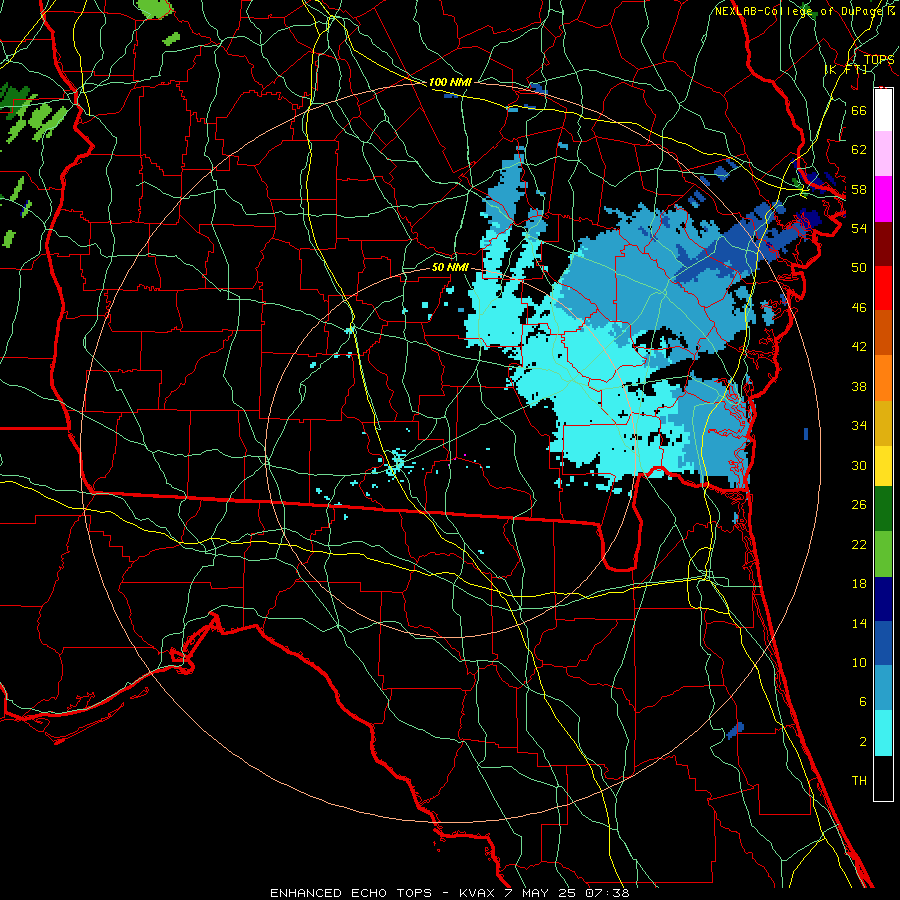The width and height of the screenshot is (900, 900).
Task: Click the "50 NMI" range ring label
Action: pyautogui.click(x=450, y=267)
